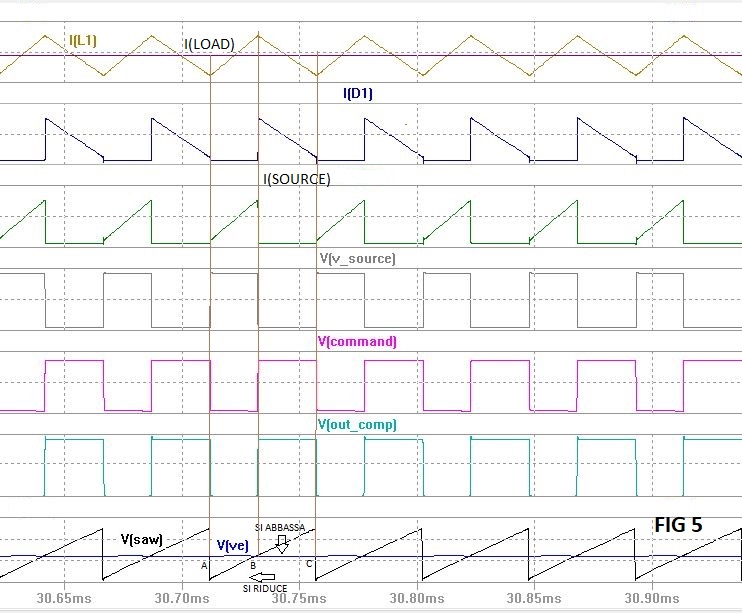Image resolution: width=742 pixels, height=613 pixels.
Task: Select the I(L1) trace label
Action: click(x=83, y=41)
